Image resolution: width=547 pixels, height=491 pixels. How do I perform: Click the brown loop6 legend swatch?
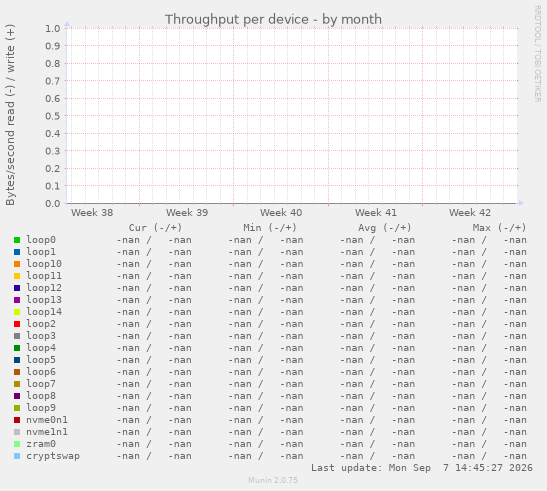click(17, 372)
